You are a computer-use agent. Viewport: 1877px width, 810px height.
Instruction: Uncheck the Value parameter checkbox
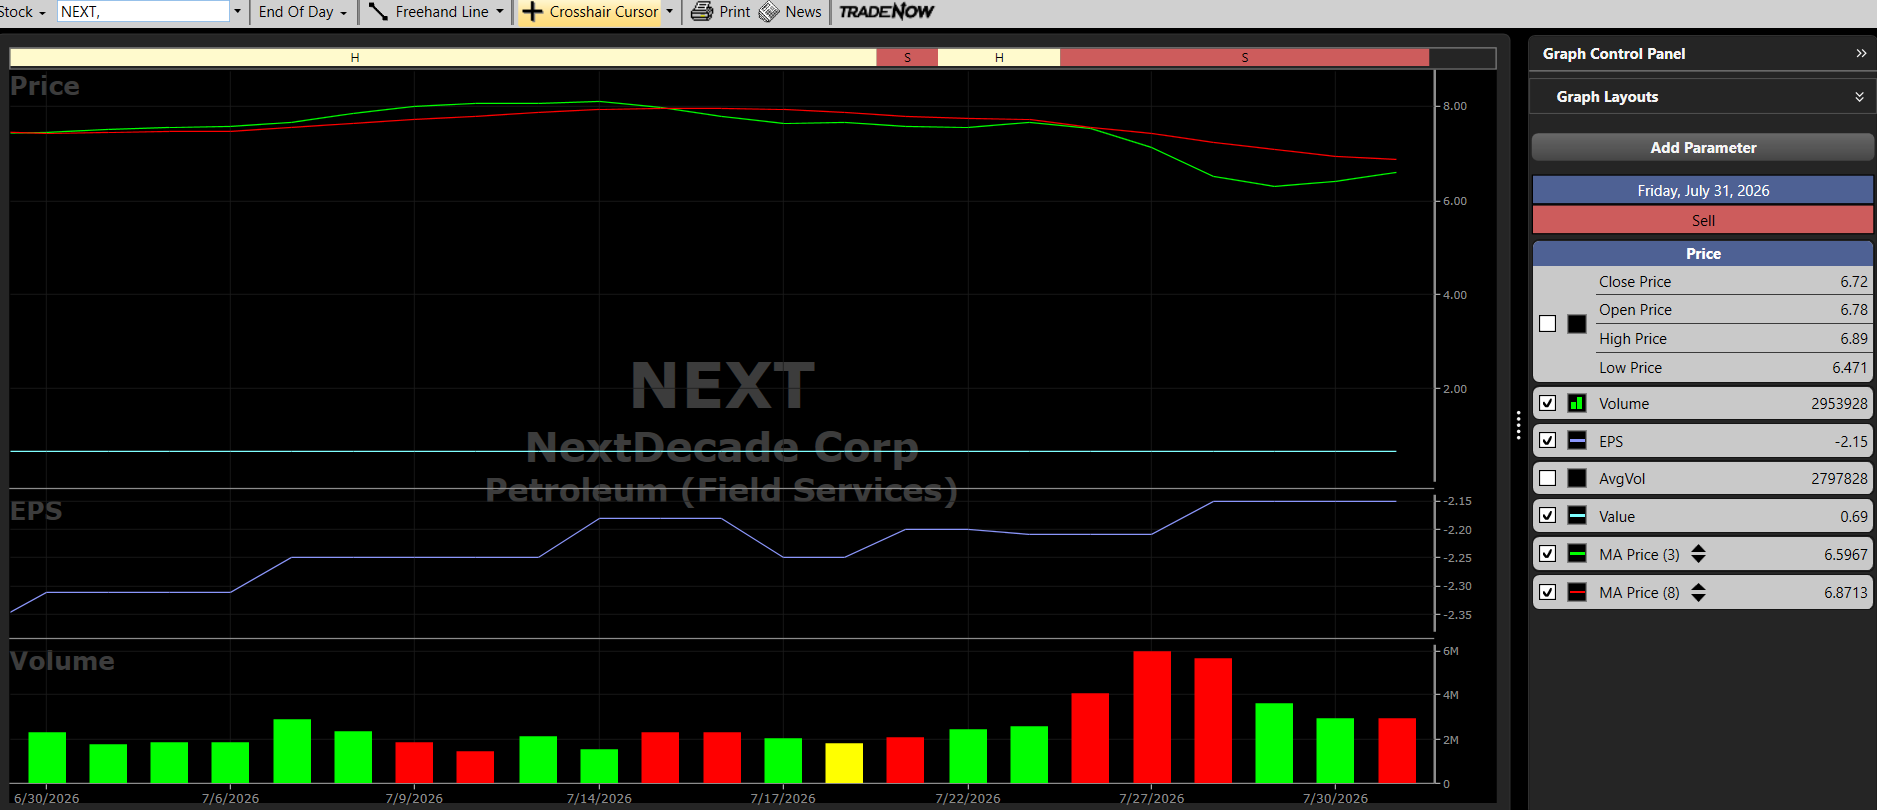tap(1548, 516)
